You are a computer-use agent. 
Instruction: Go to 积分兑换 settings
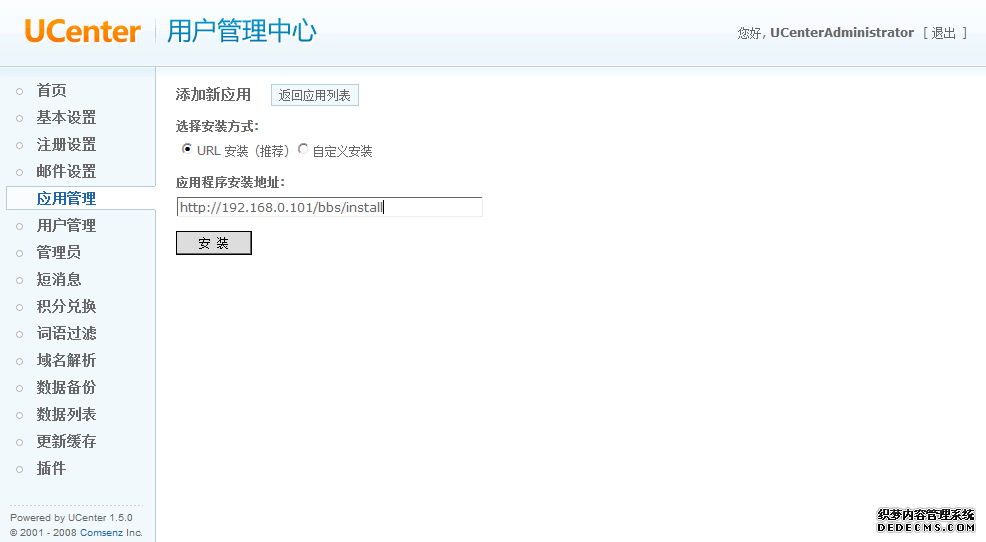pos(66,307)
